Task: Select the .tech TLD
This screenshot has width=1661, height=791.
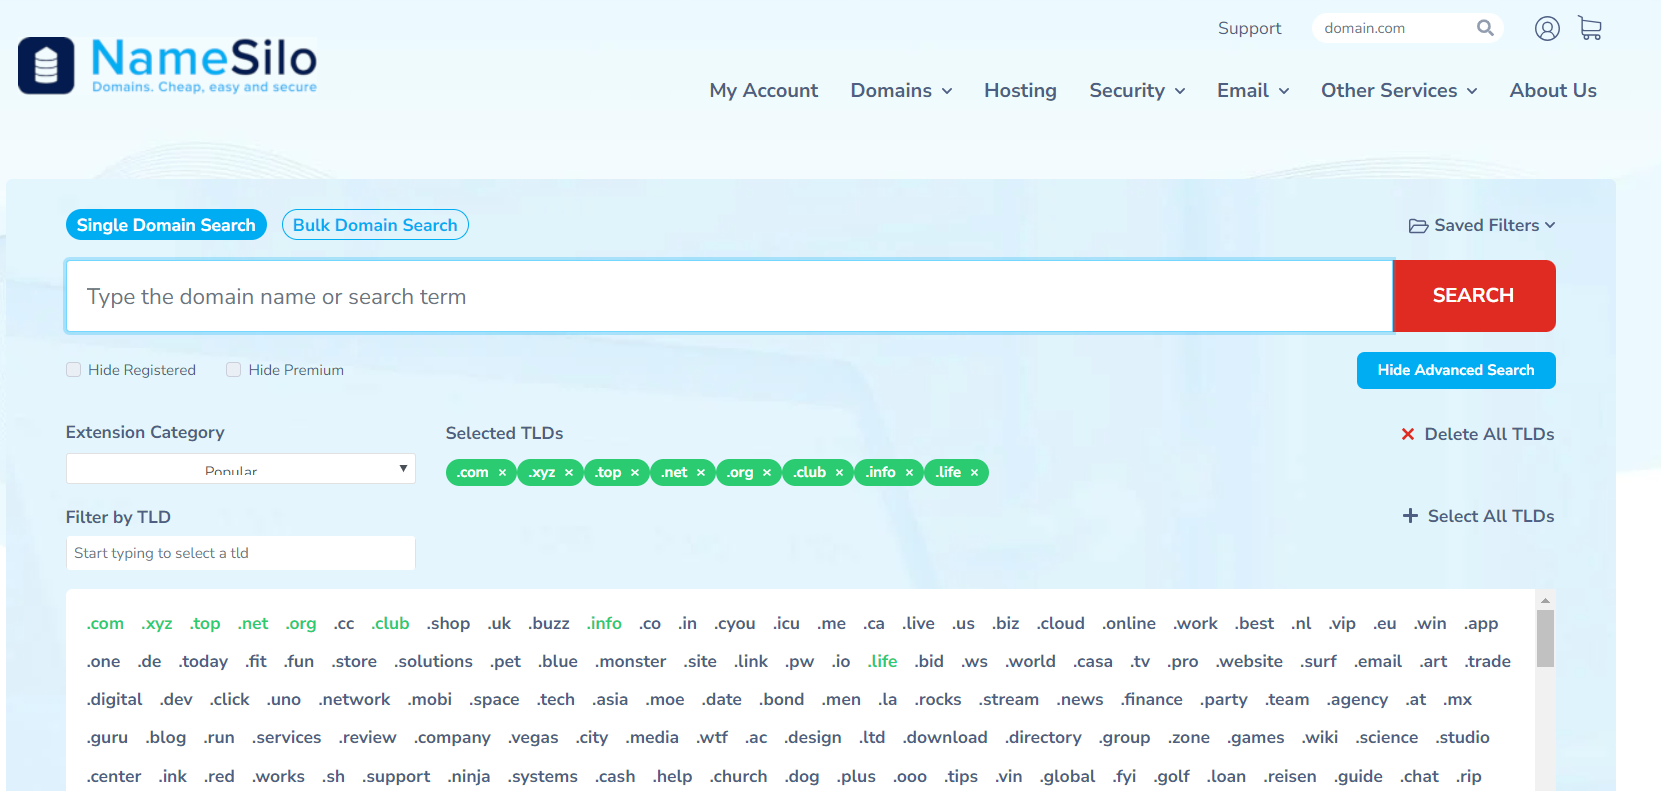Action: (556, 699)
